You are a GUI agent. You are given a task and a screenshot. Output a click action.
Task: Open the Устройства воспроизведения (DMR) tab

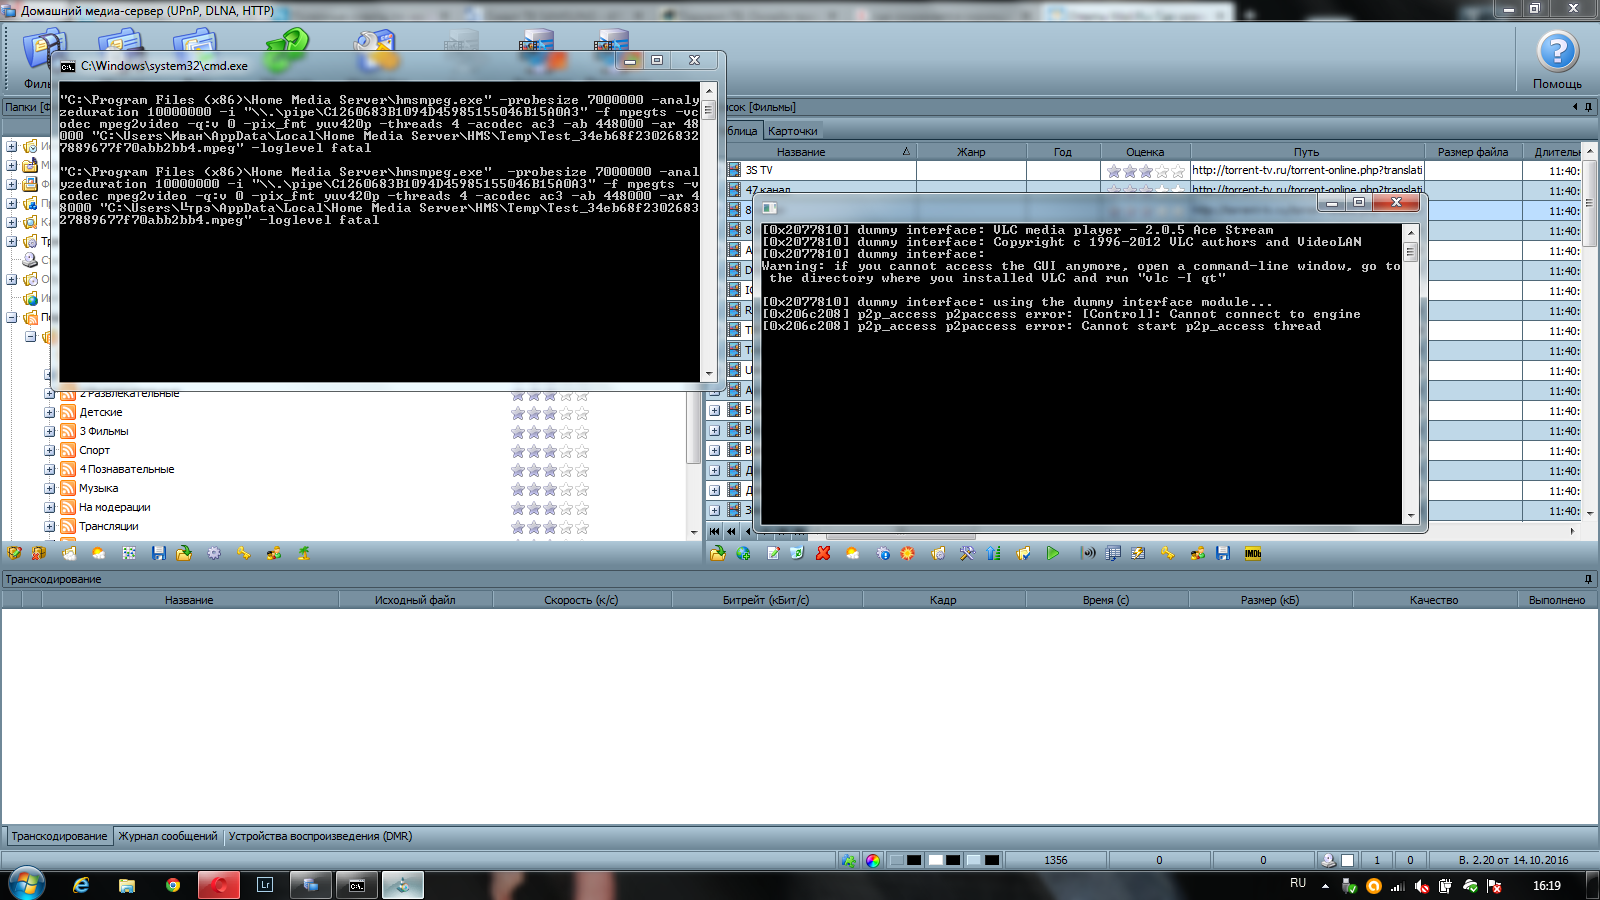point(320,836)
